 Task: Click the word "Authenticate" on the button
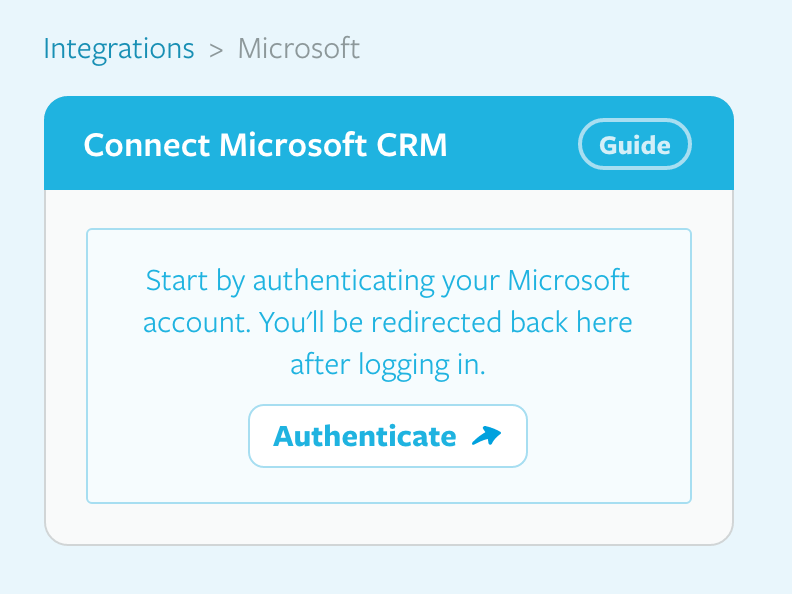pos(365,436)
